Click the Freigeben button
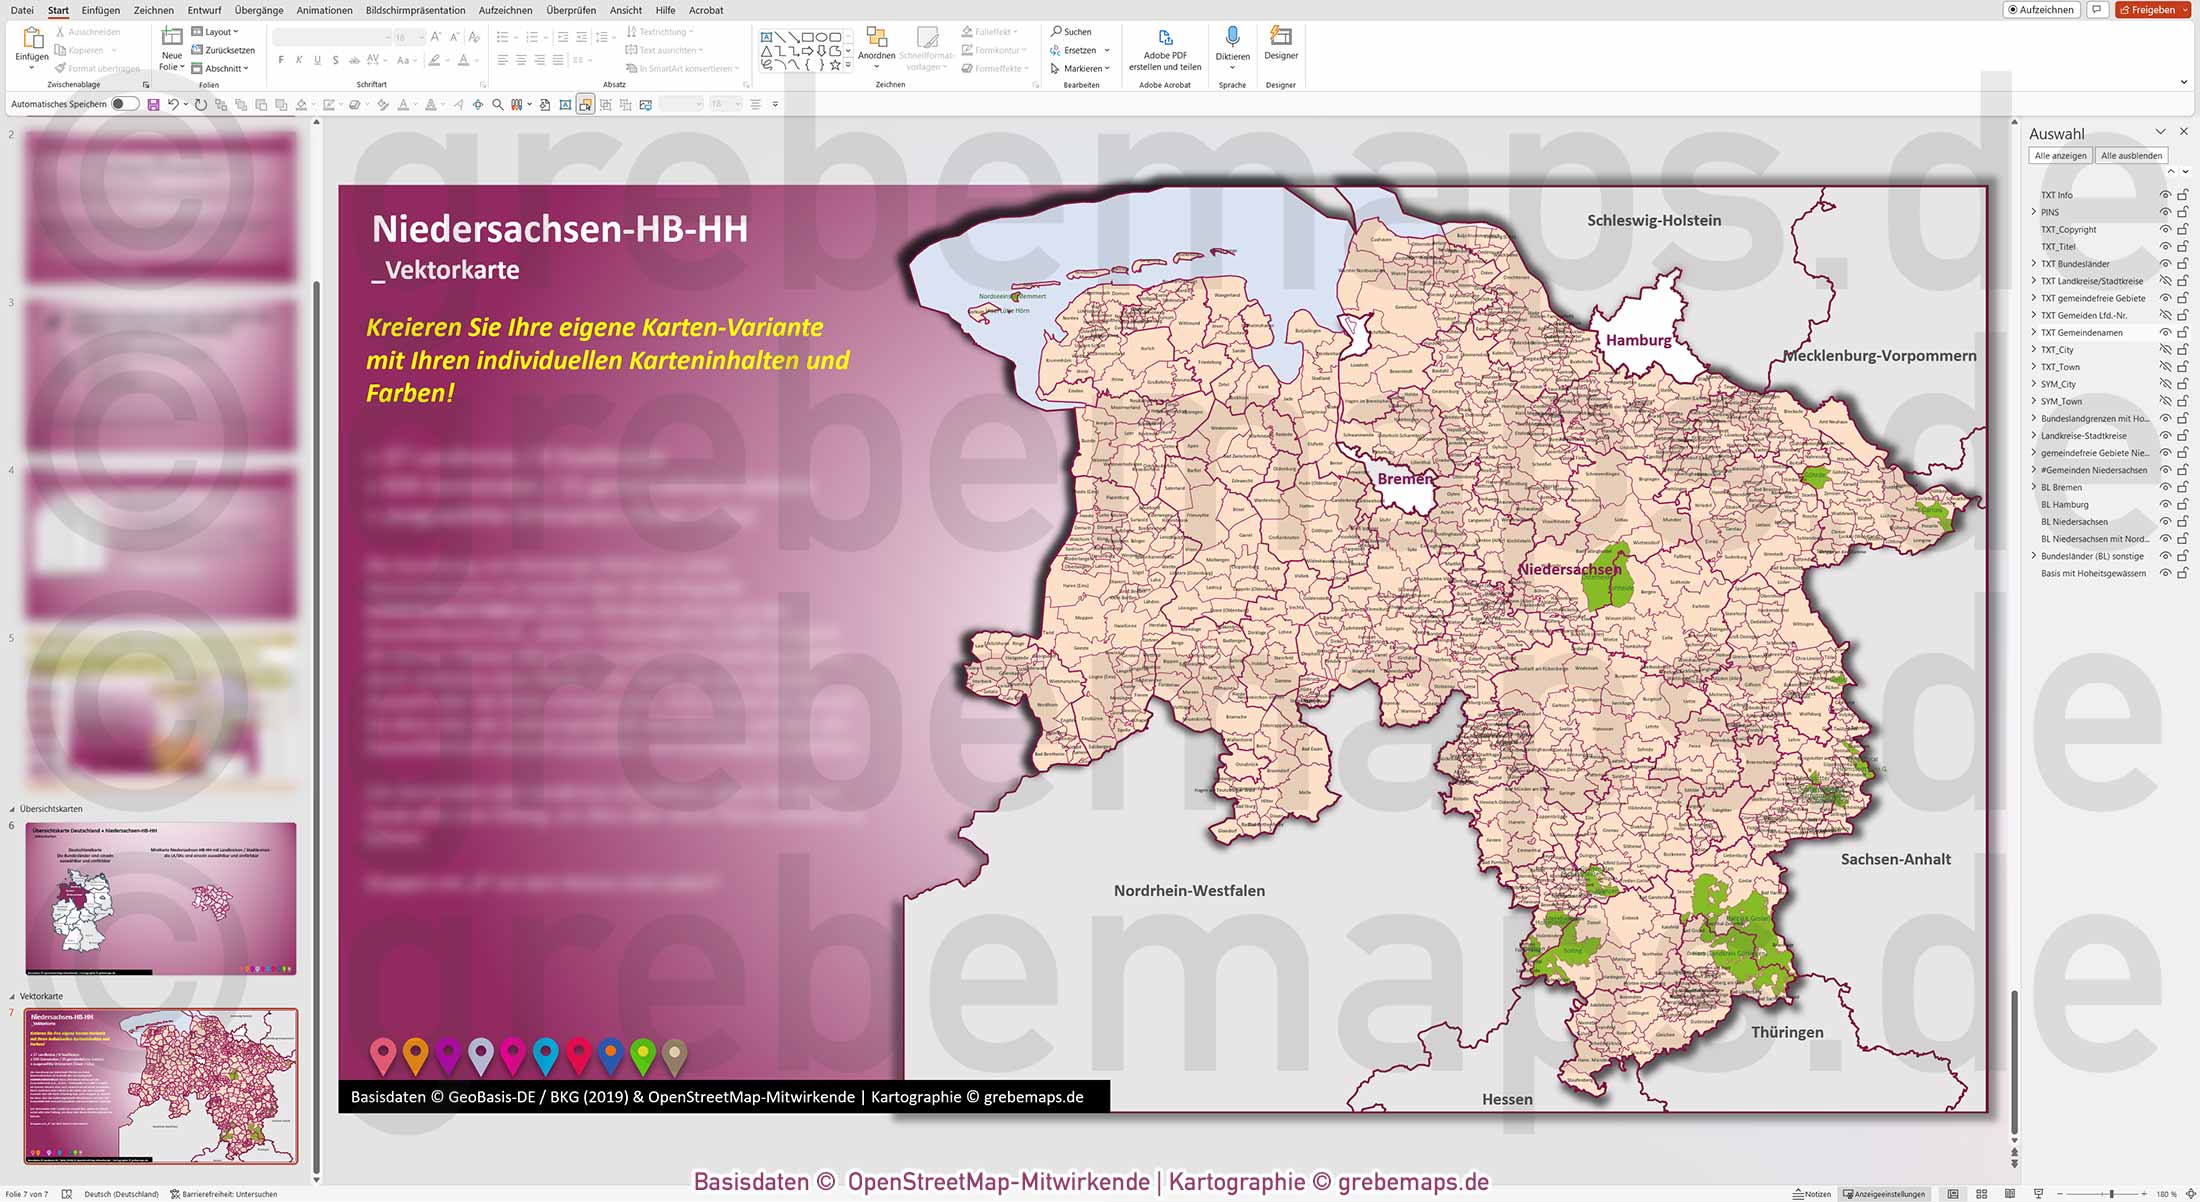This screenshot has width=2200, height=1202. (2152, 9)
